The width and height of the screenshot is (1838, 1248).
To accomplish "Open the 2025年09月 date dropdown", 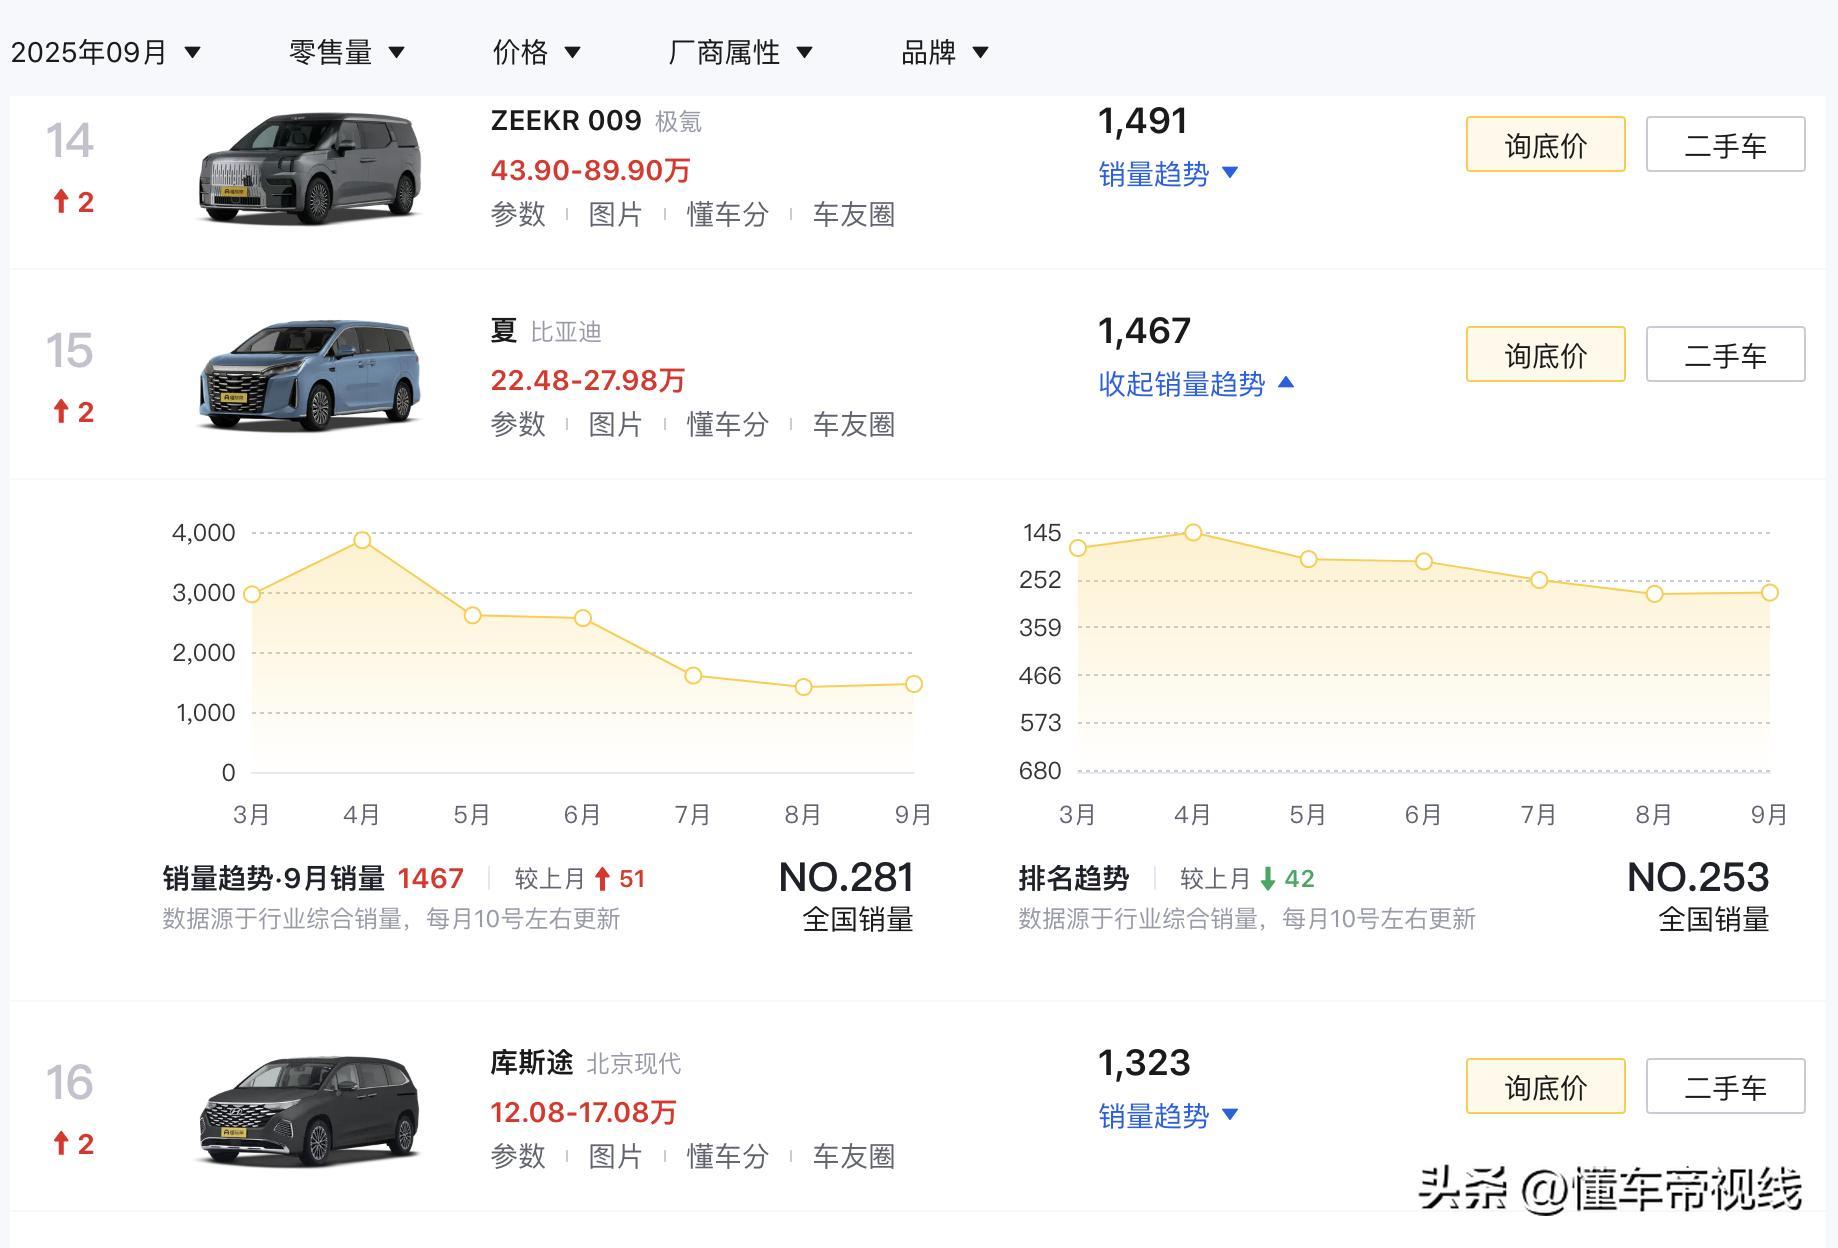I will click(105, 52).
